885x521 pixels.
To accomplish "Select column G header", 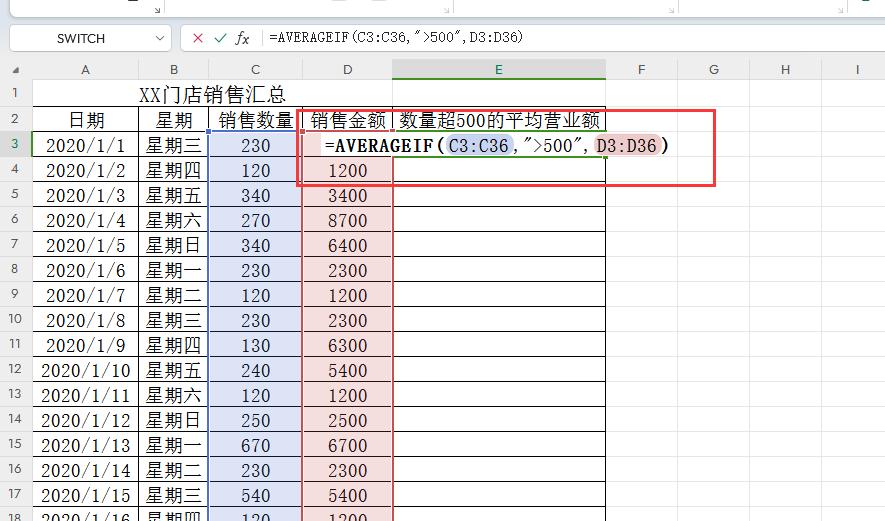I will pyautogui.click(x=714, y=69).
